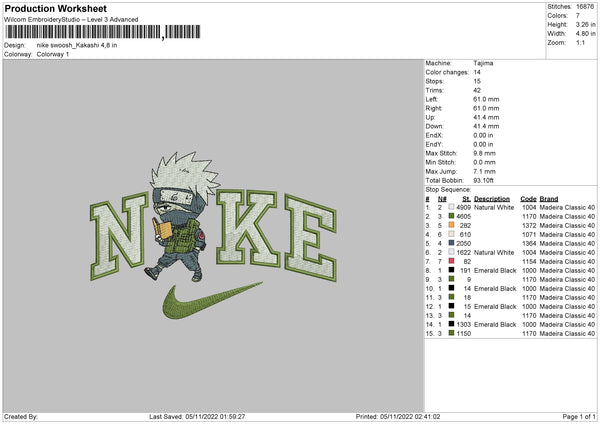Click the Zoom value 1:1
This screenshot has height=424, width=600.
point(580,42)
